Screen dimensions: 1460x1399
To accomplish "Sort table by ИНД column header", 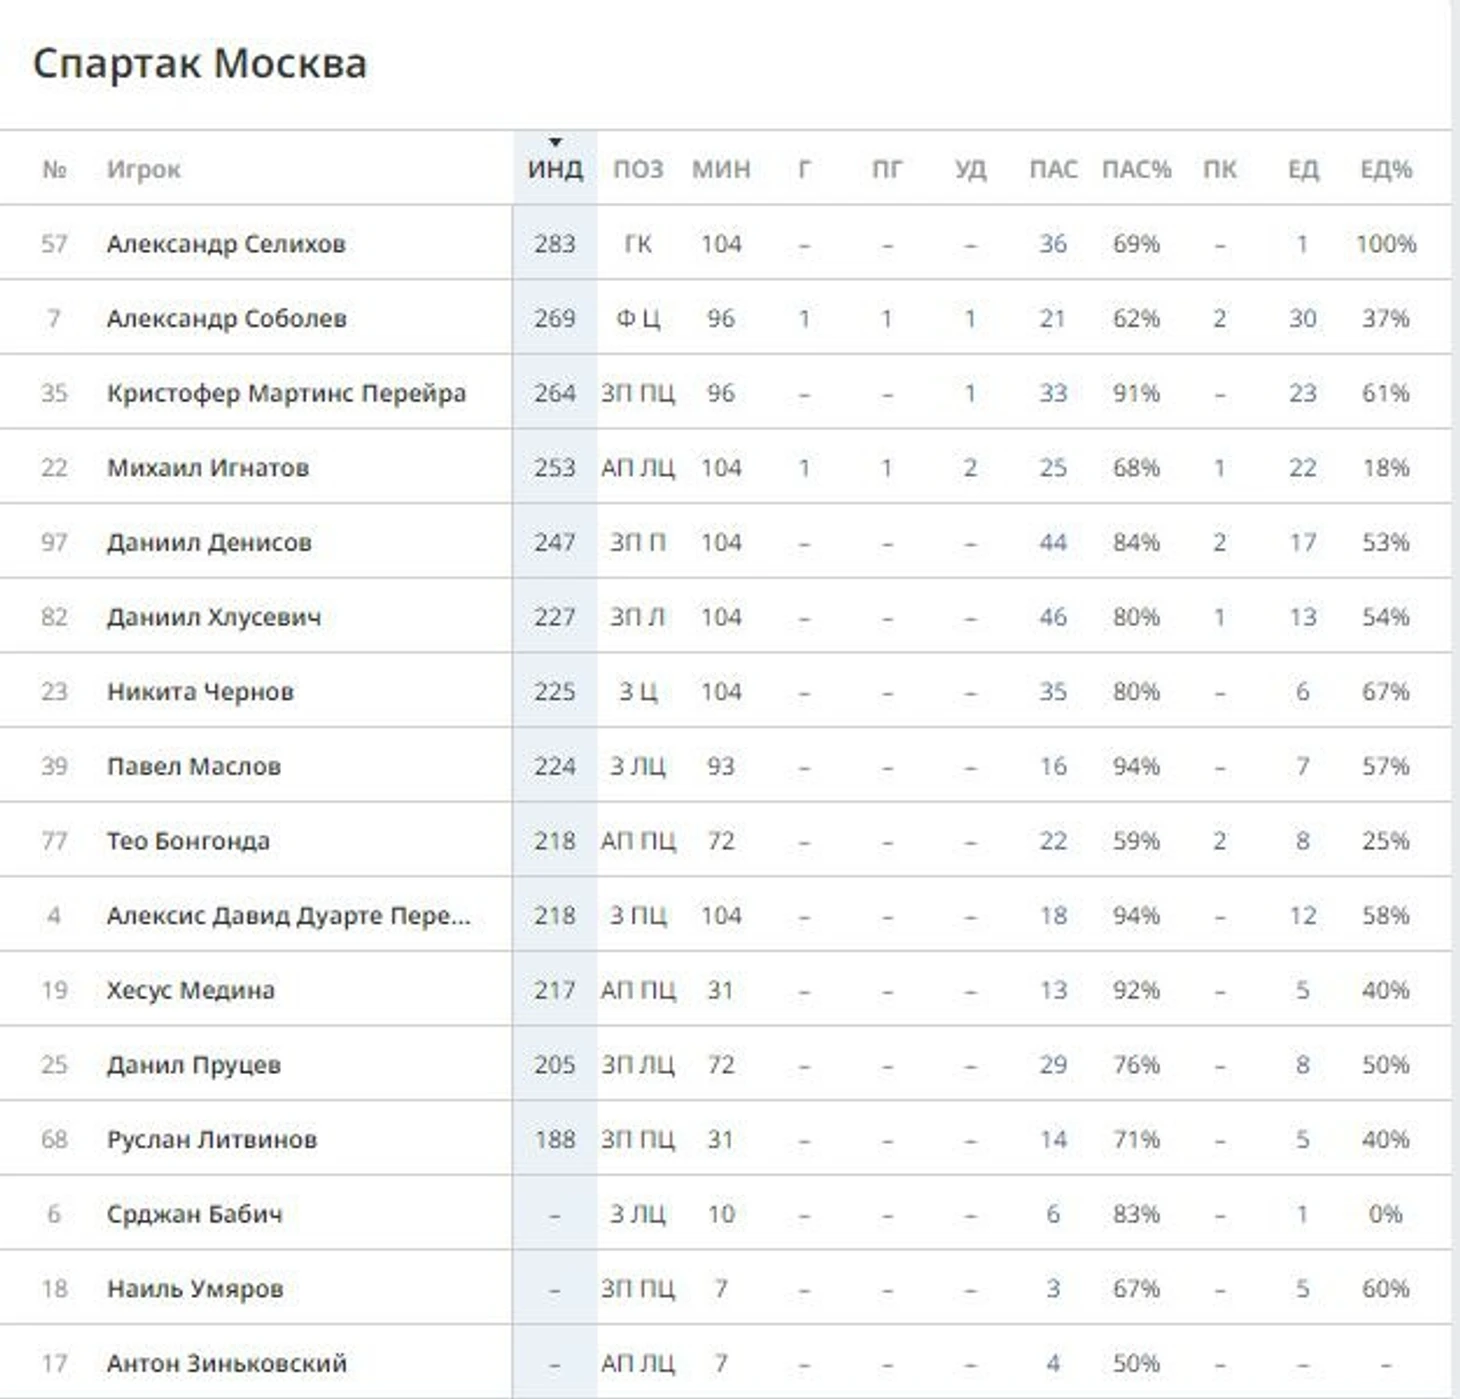I will pos(555,170).
